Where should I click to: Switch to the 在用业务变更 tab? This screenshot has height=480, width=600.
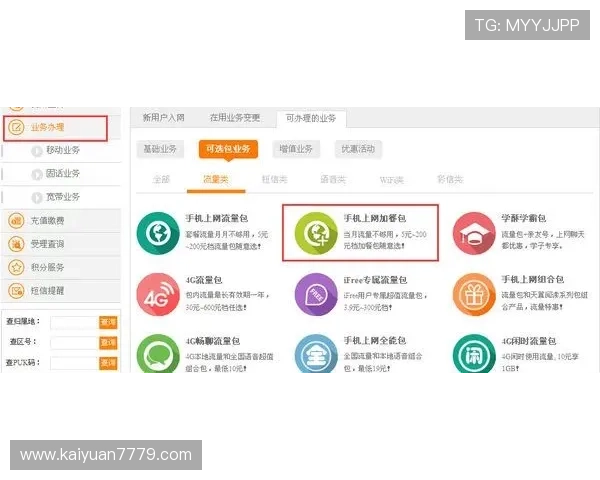click(x=235, y=118)
